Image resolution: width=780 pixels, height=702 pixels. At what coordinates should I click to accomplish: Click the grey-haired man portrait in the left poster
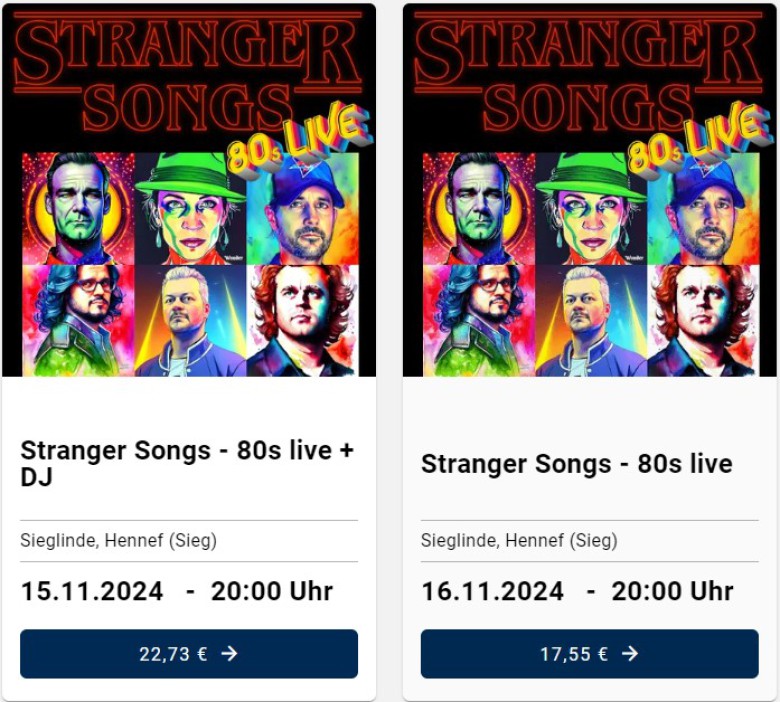[190, 320]
